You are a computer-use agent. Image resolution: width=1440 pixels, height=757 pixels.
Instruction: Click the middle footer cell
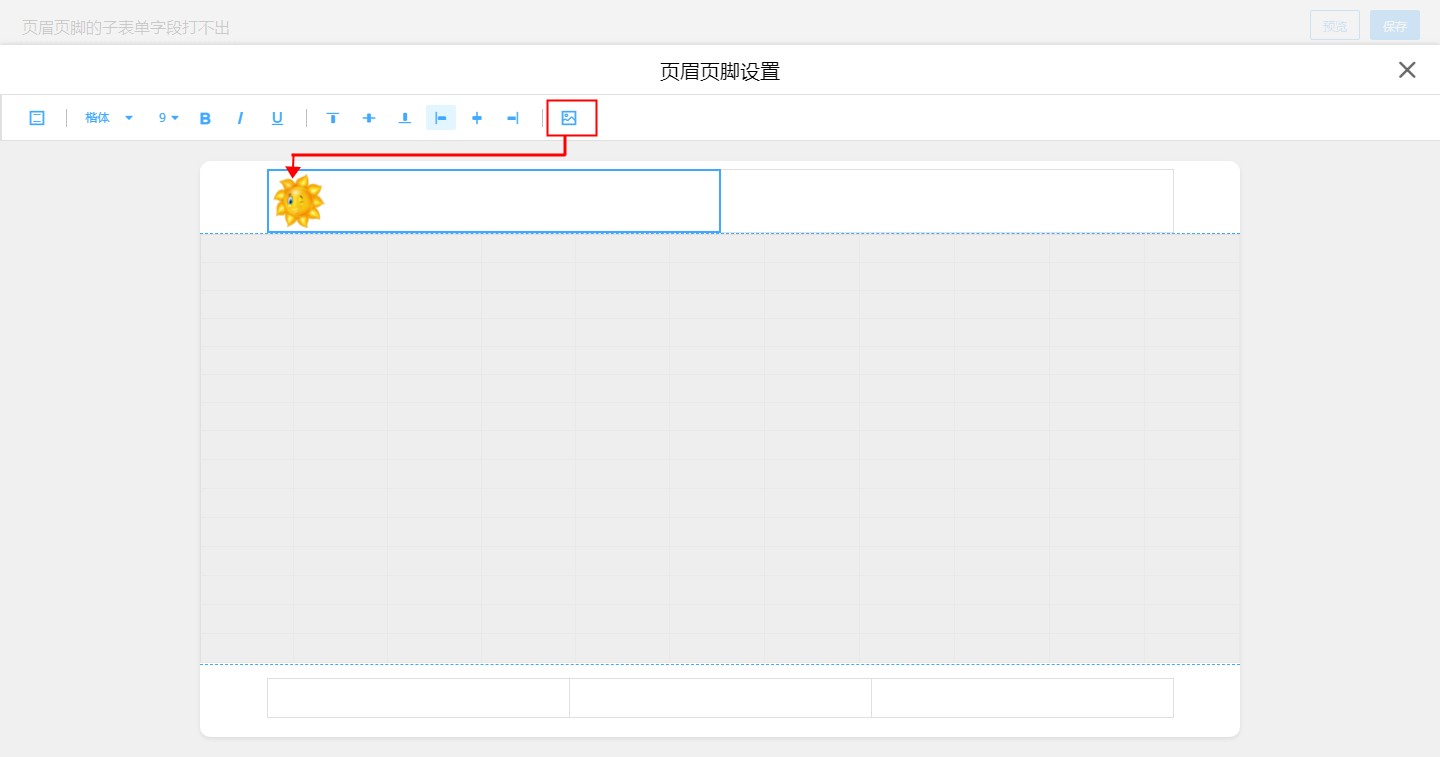pos(720,698)
